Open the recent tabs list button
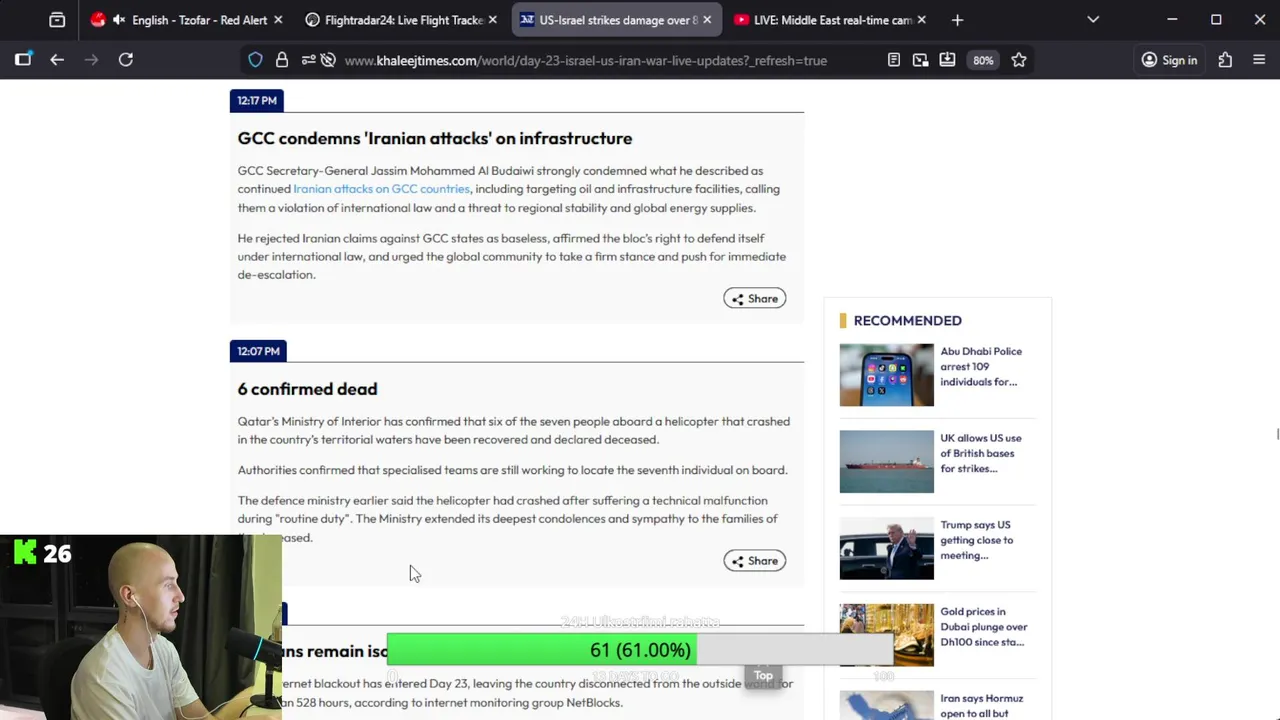Viewport: 1280px width, 720px height. pos(57,20)
